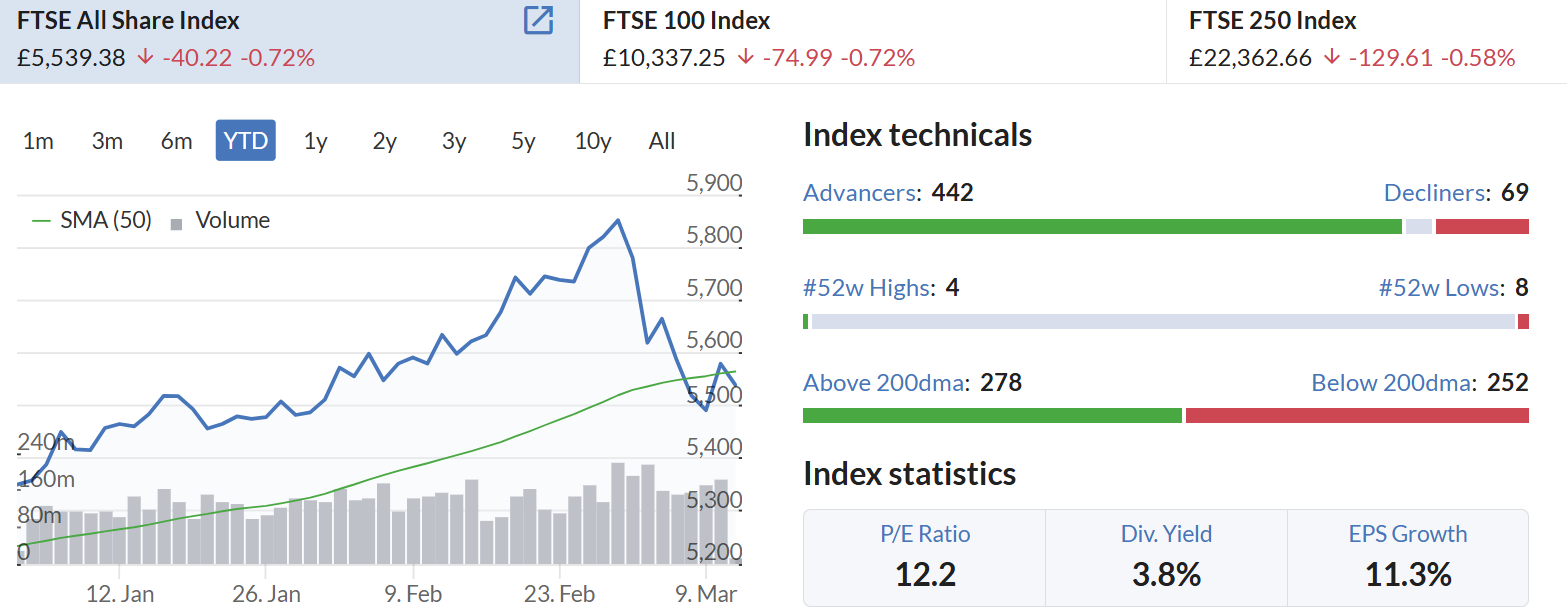Toggle the Volume legend series
The height and width of the screenshot is (615, 1567).
pyautogui.click(x=220, y=220)
